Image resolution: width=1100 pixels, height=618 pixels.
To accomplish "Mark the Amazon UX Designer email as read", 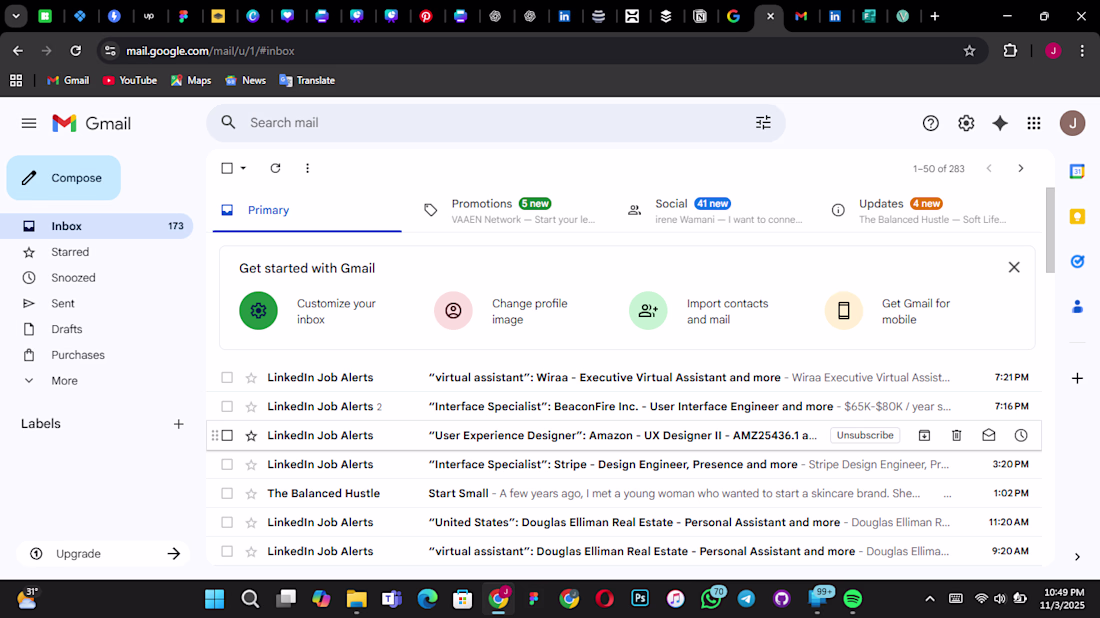I will coord(988,436).
